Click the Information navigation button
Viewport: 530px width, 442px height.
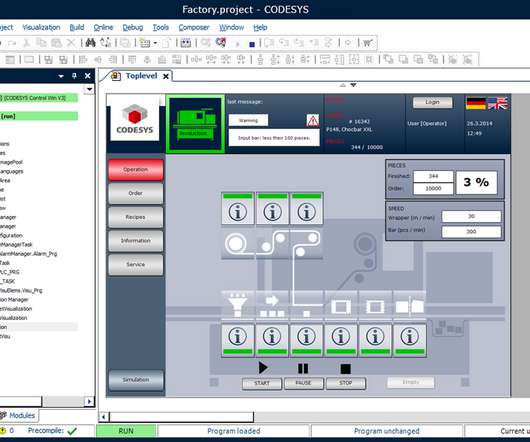coord(136,241)
